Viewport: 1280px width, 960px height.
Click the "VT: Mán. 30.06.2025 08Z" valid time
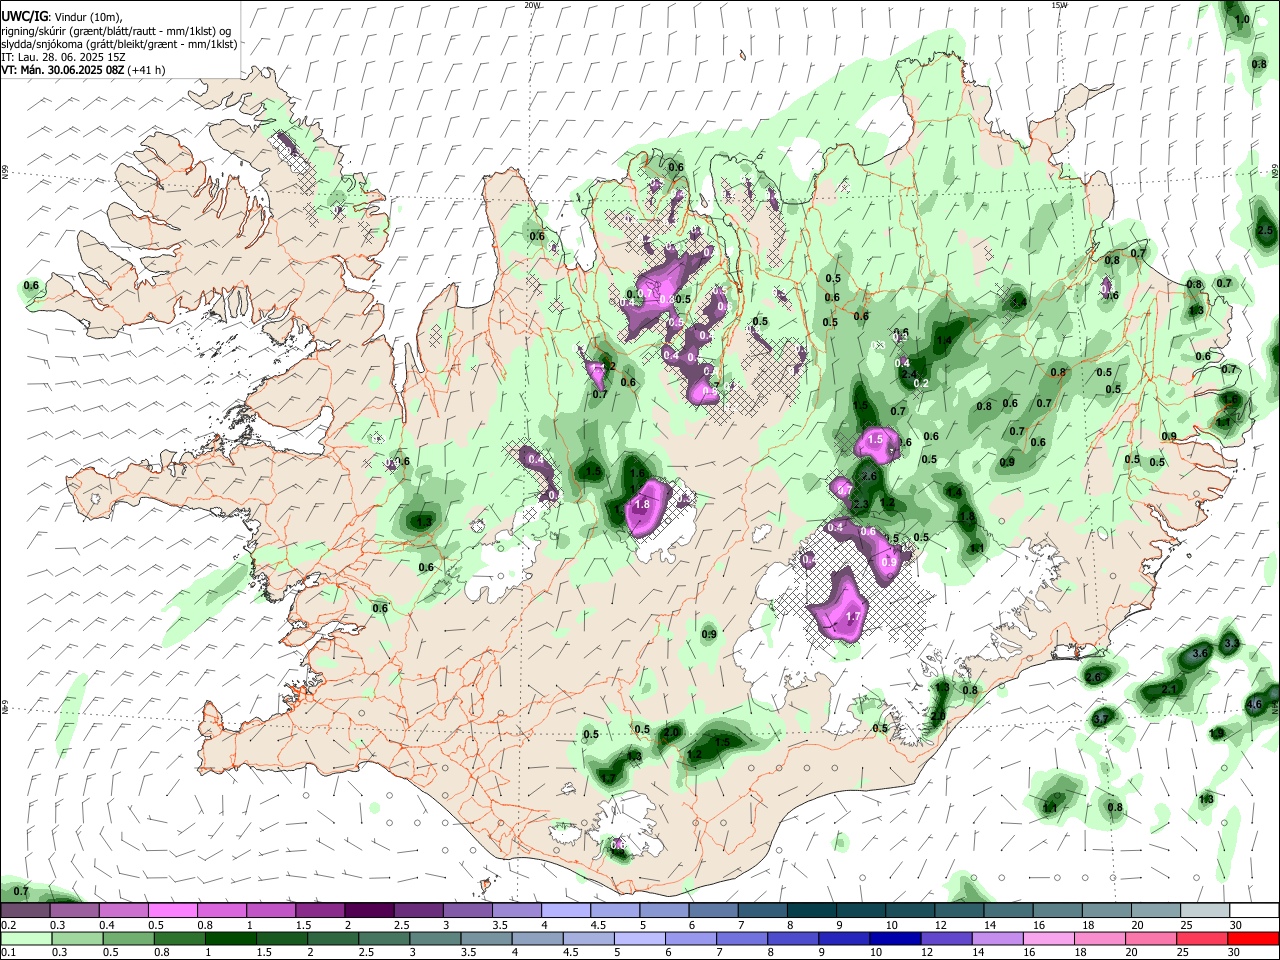pyautogui.click(x=62, y=70)
